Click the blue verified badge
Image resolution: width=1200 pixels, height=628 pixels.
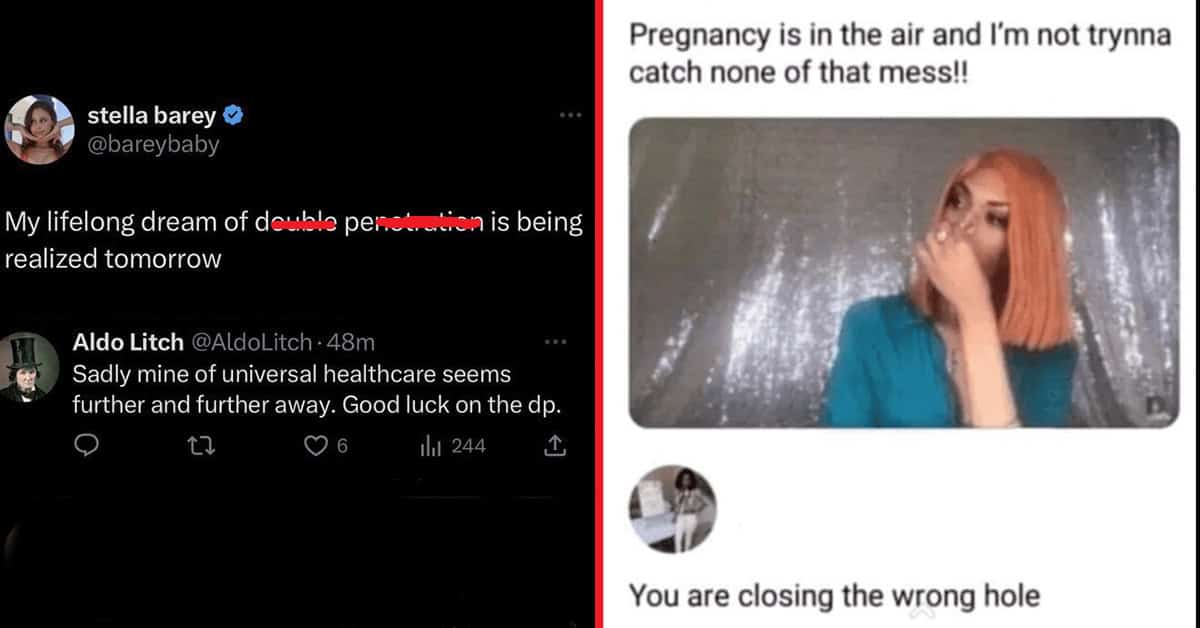(233, 116)
